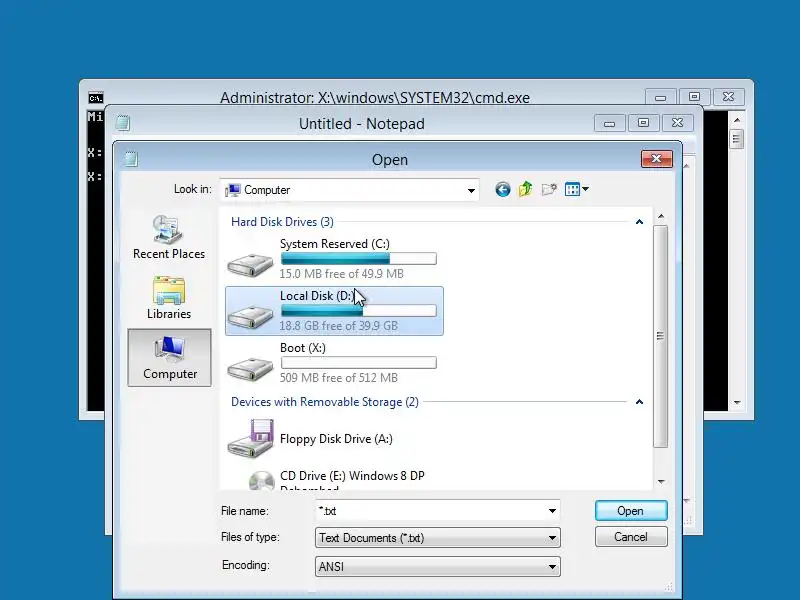Collapse the Hard Disk Drives group
This screenshot has height=600, width=800.
click(639, 222)
